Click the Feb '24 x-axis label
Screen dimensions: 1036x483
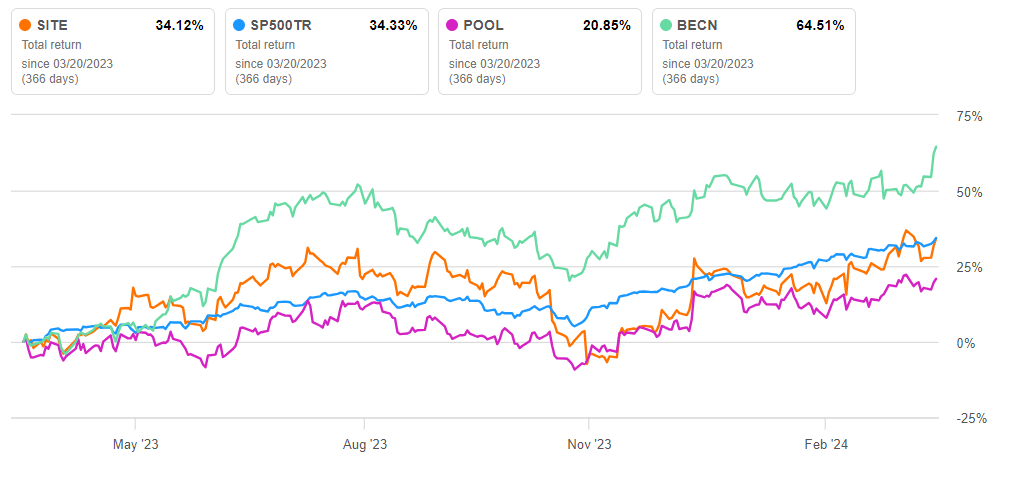tap(824, 444)
